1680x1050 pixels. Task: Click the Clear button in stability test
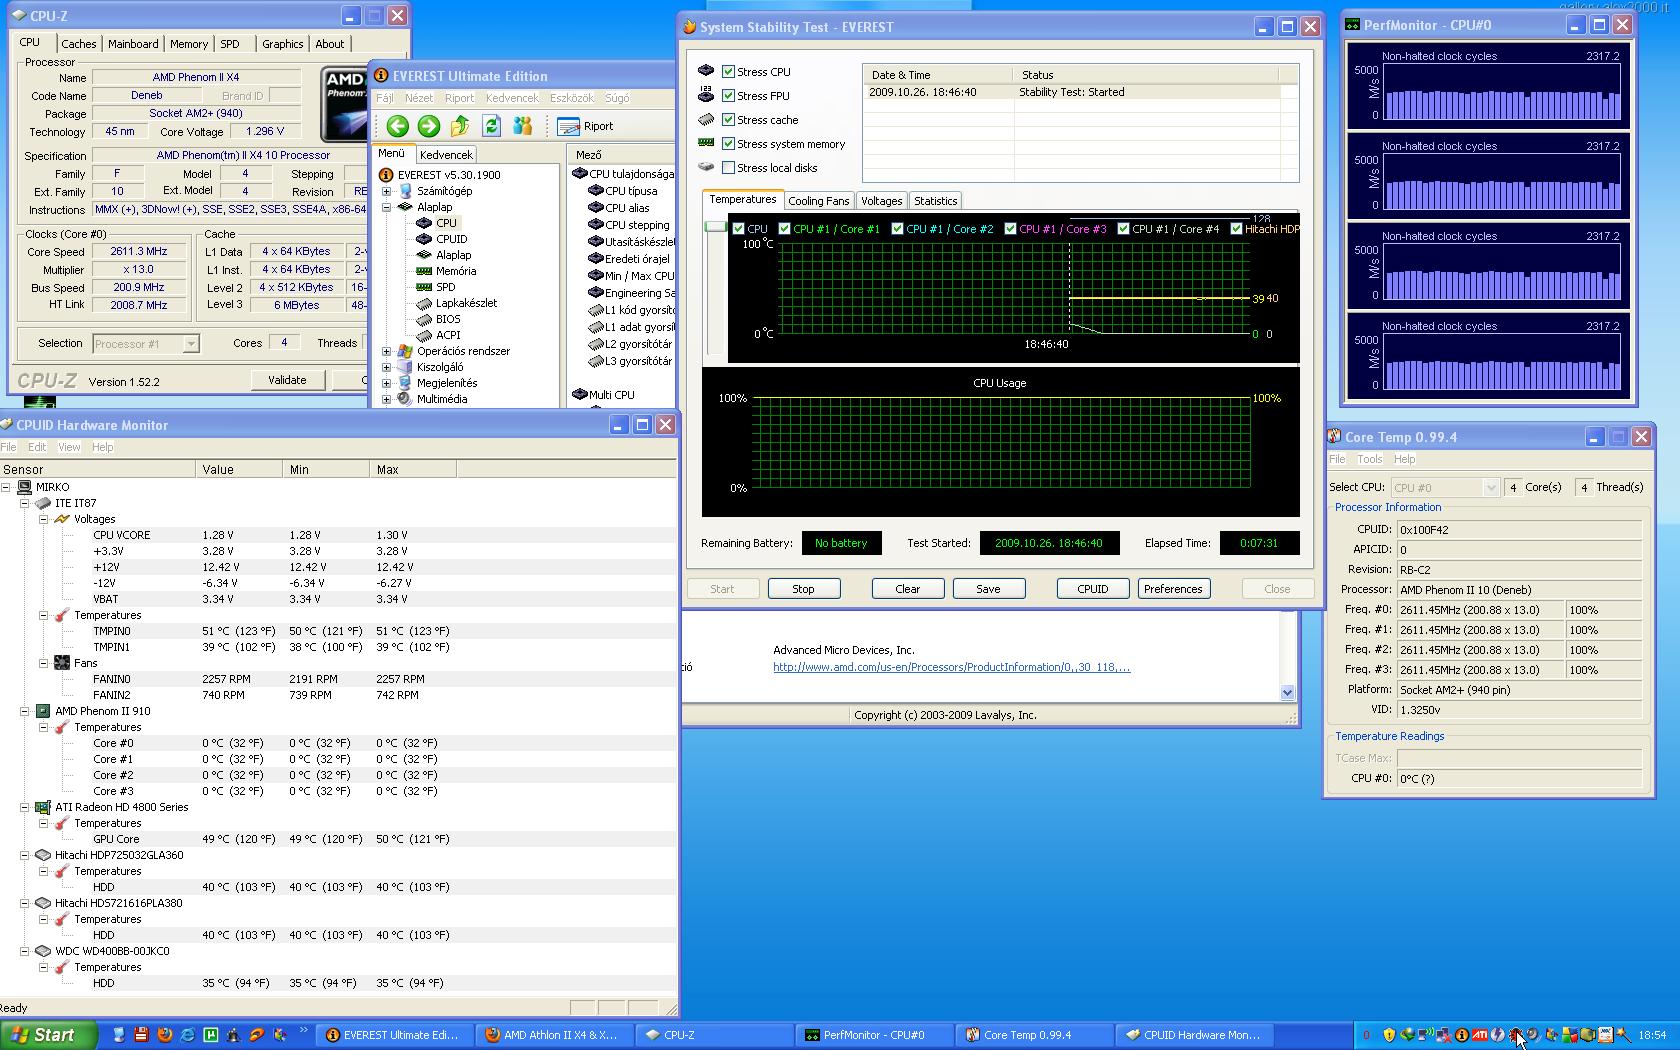point(908,589)
